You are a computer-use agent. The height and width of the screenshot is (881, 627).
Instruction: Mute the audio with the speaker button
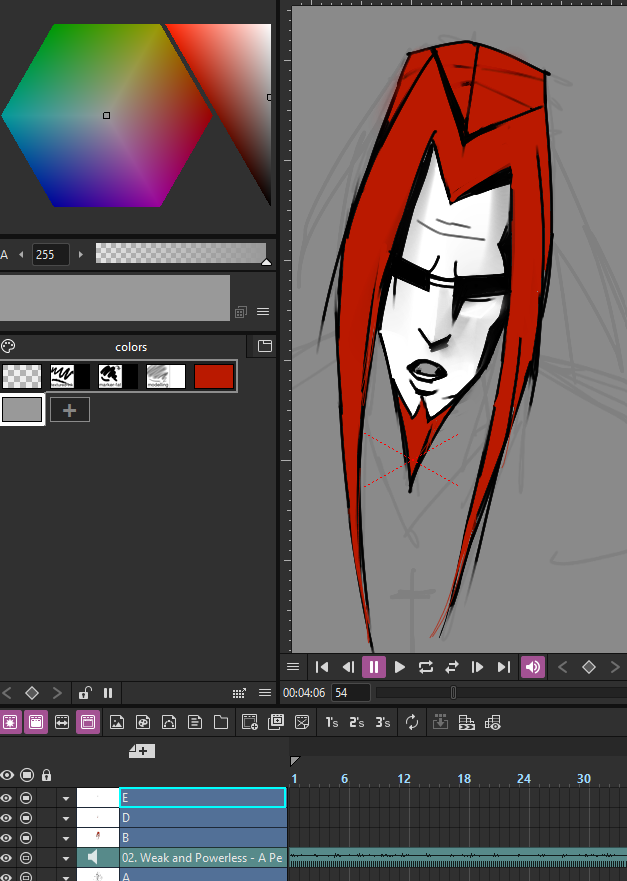click(x=533, y=667)
